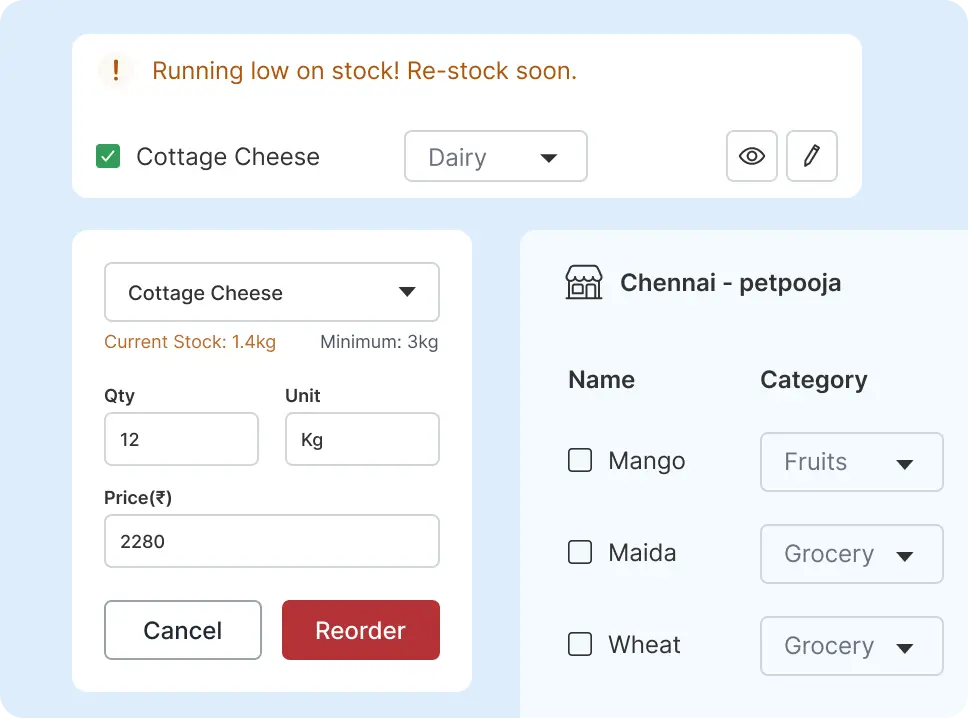This screenshot has width=968, height=718.
Task: Tick the Mango checkbox
Action: point(580,461)
